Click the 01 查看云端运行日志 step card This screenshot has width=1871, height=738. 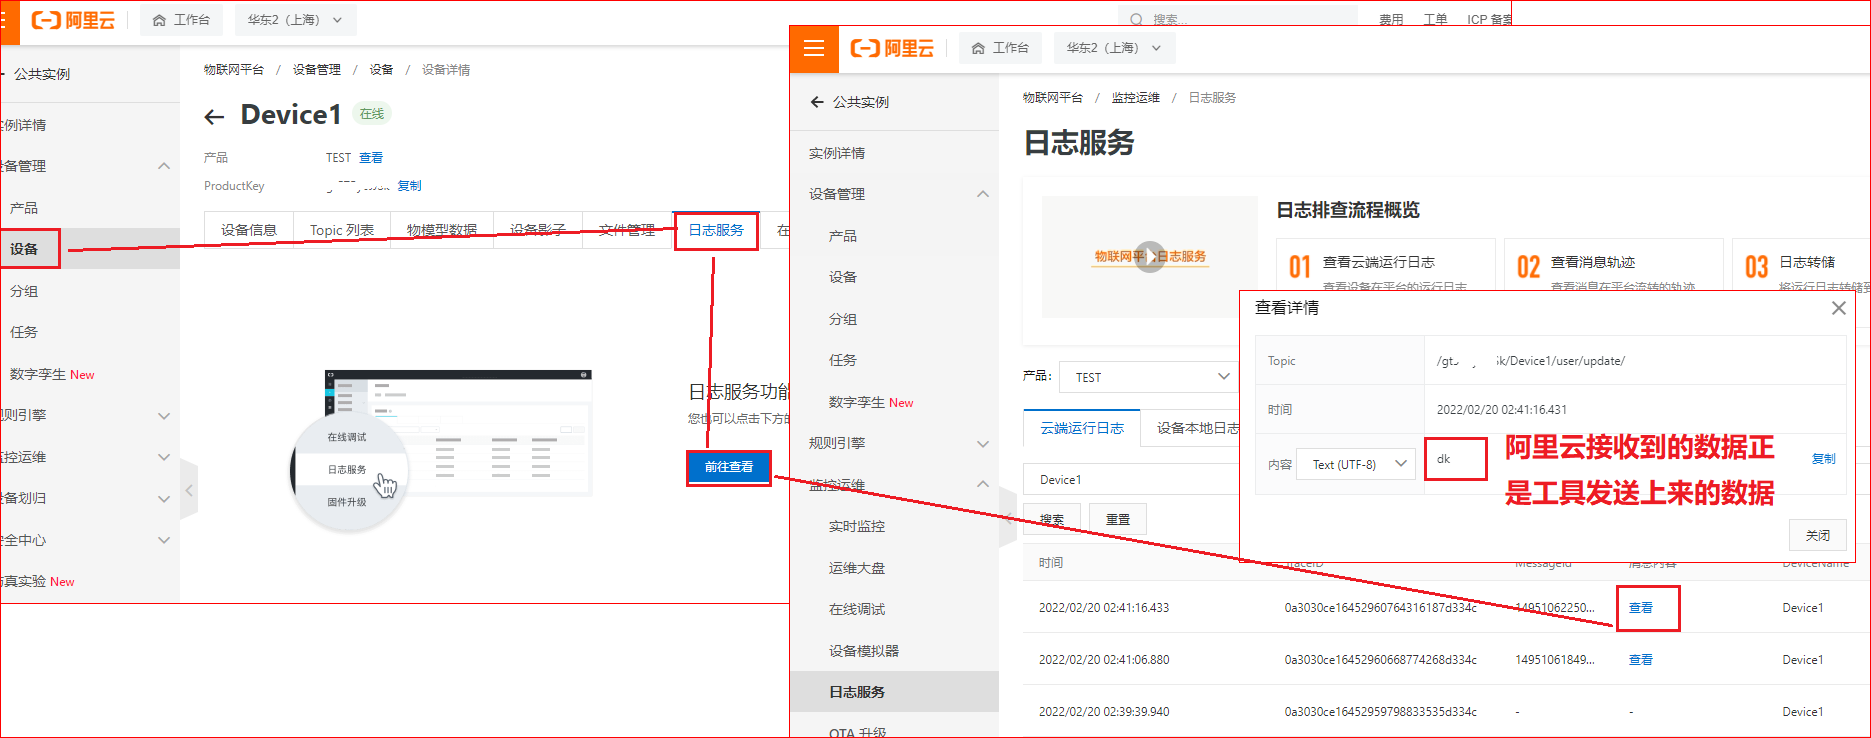[1386, 266]
